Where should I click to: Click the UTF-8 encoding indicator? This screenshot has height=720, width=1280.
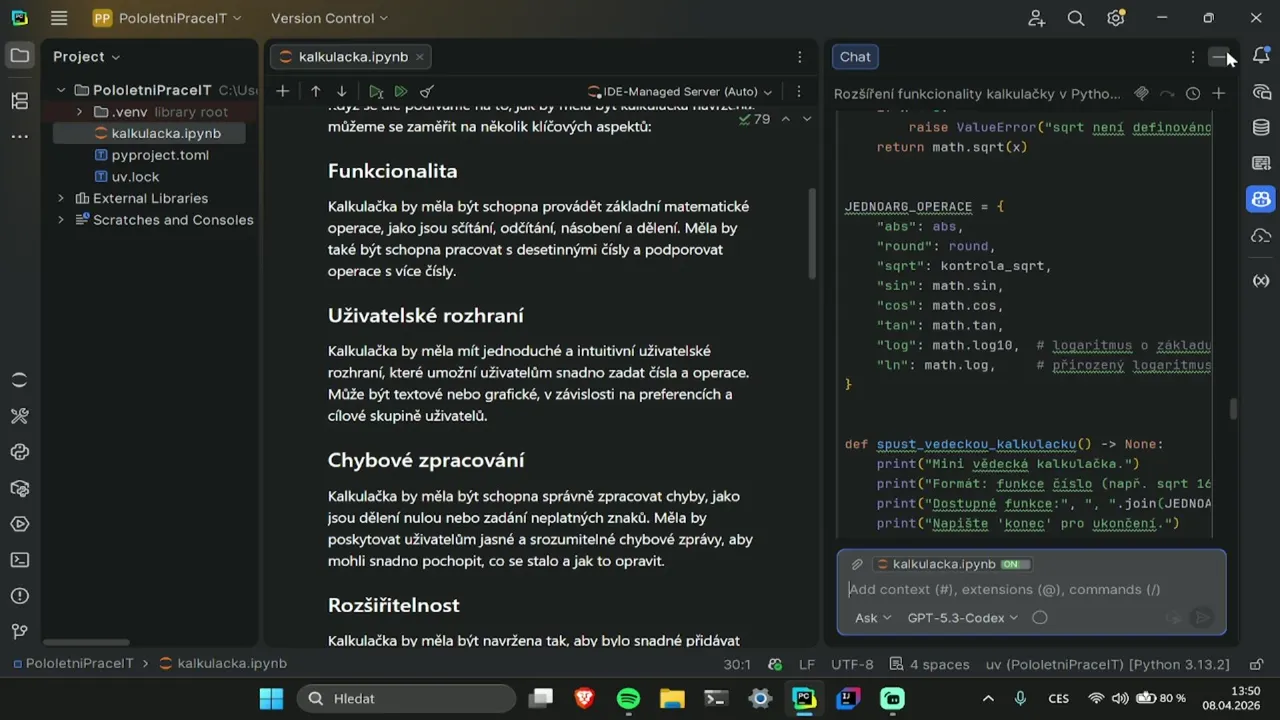[x=852, y=664]
